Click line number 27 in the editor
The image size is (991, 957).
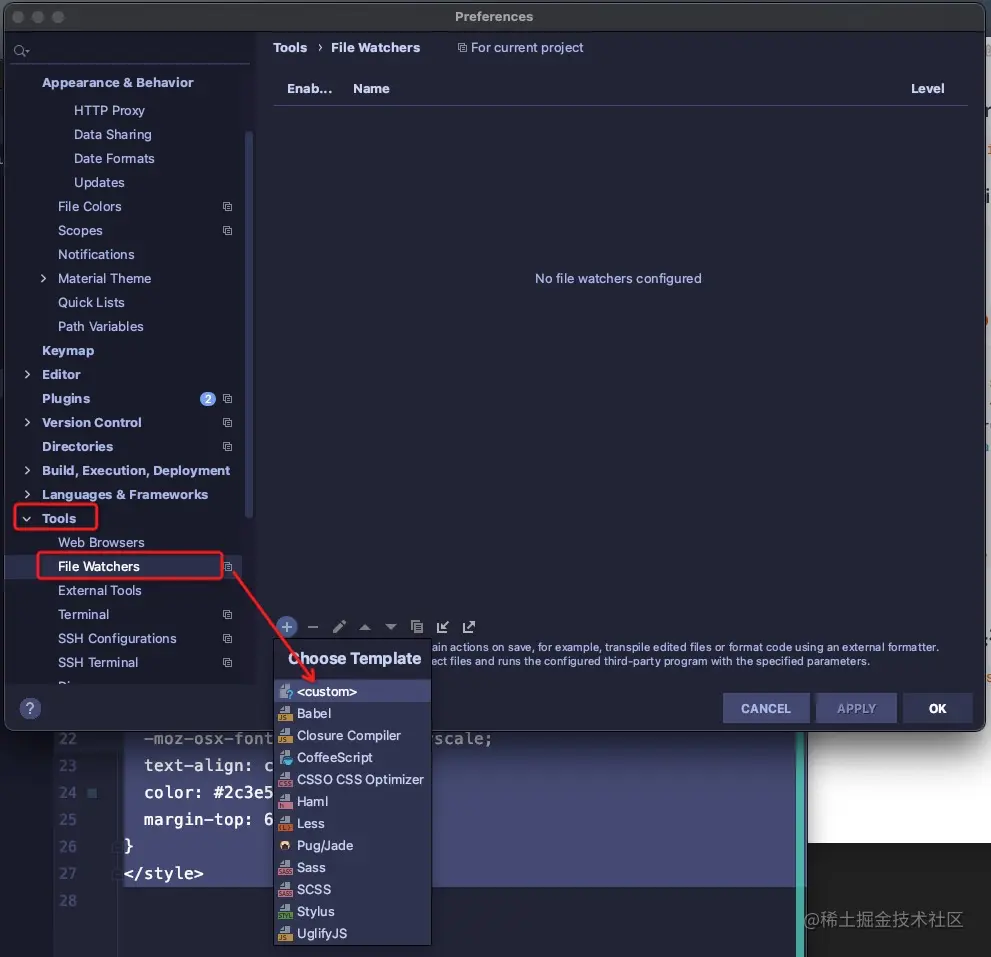(x=68, y=874)
